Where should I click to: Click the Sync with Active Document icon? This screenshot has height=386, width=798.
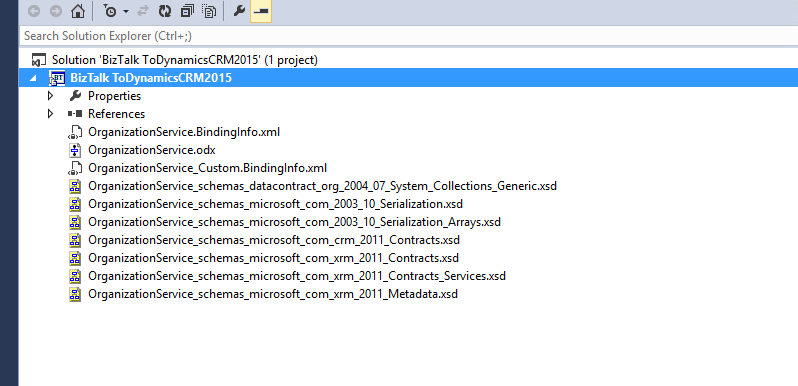click(x=143, y=11)
